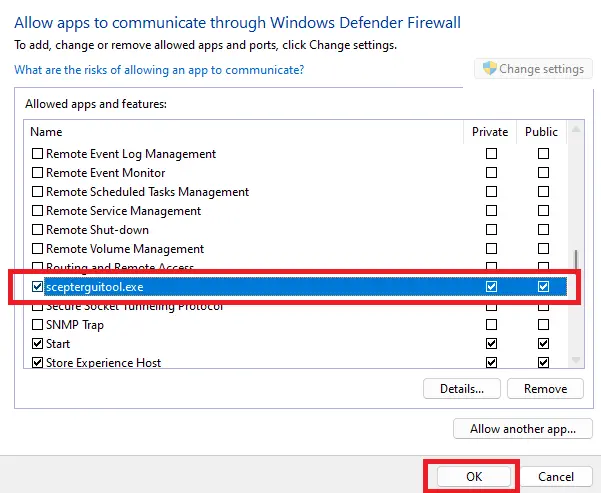Tick Public checkbox for Remote Shut-down

(x=543, y=230)
